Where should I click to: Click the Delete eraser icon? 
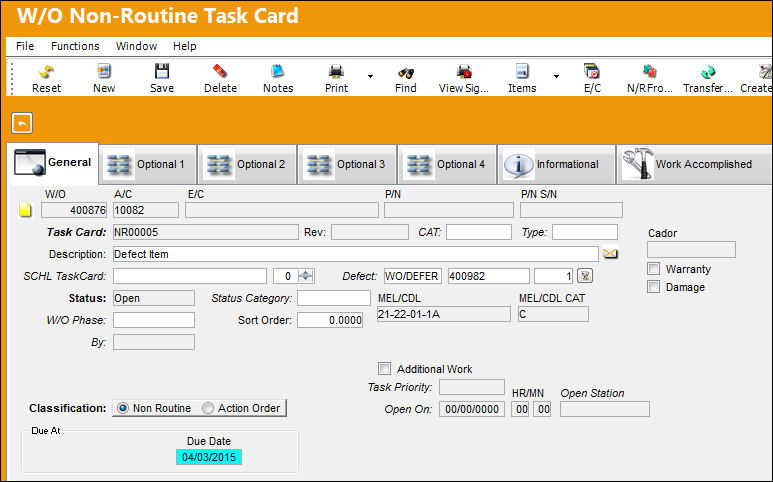point(219,72)
